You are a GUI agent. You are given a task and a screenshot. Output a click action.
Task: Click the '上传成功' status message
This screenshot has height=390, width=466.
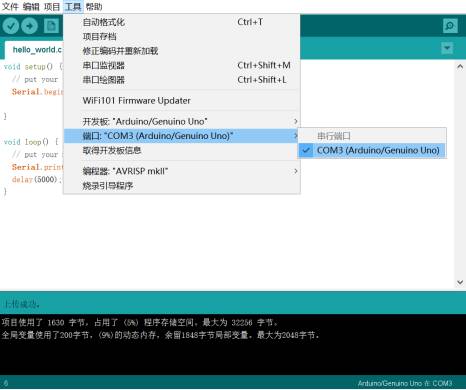[22, 304]
